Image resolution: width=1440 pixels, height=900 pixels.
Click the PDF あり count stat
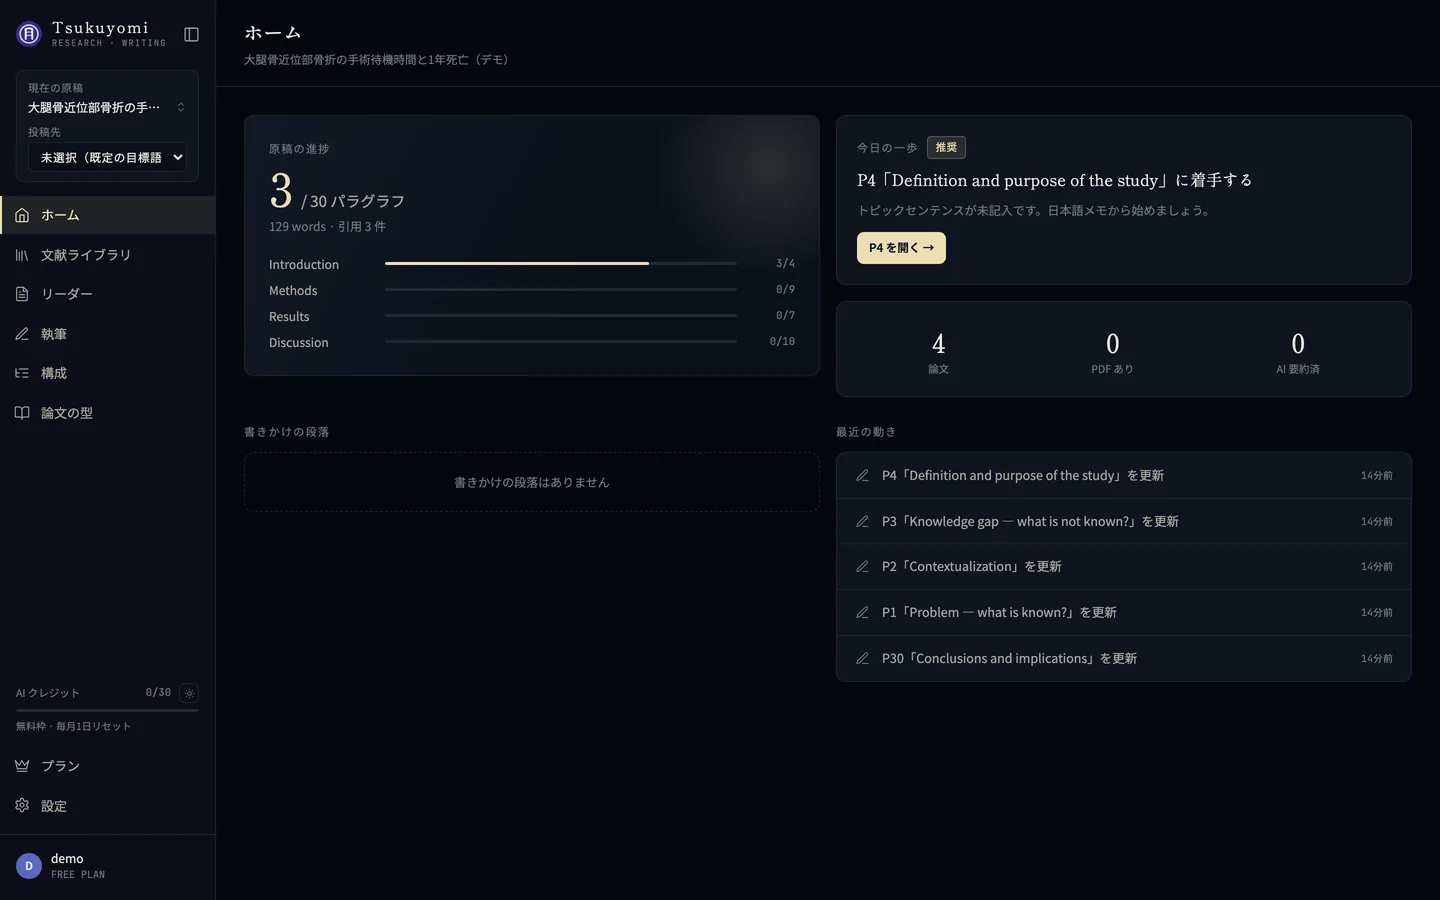[1112, 352]
